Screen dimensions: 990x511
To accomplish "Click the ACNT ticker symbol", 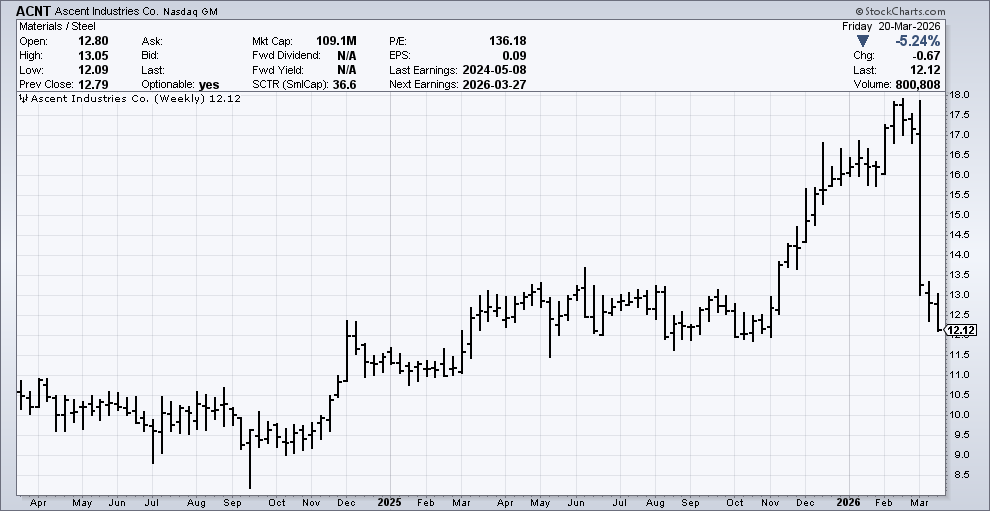I will (x=33, y=11).
